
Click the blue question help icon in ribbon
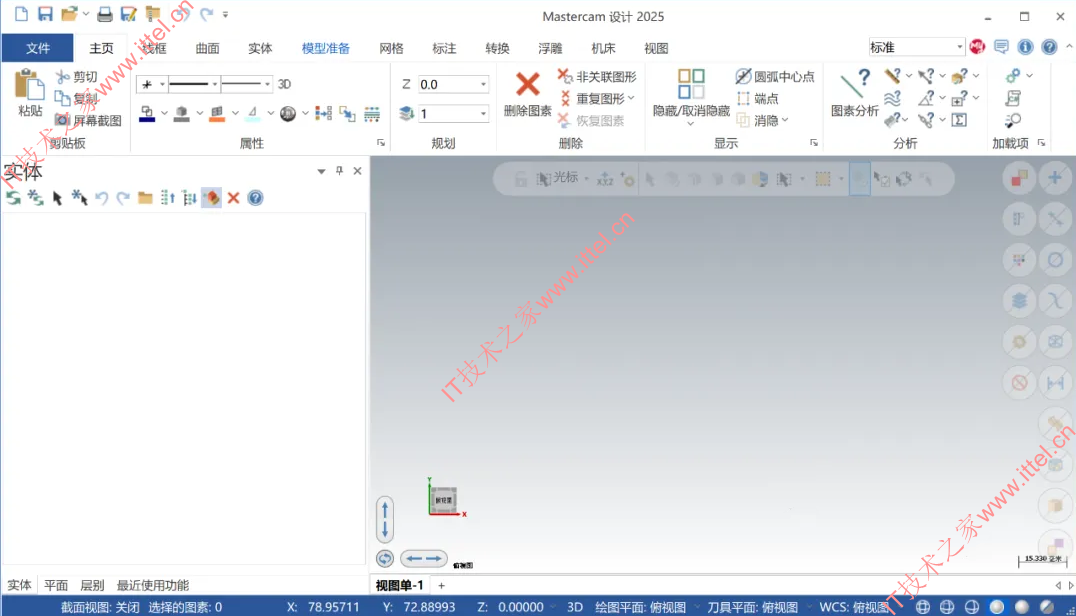pyautogui.click(x=1049, y=47)
